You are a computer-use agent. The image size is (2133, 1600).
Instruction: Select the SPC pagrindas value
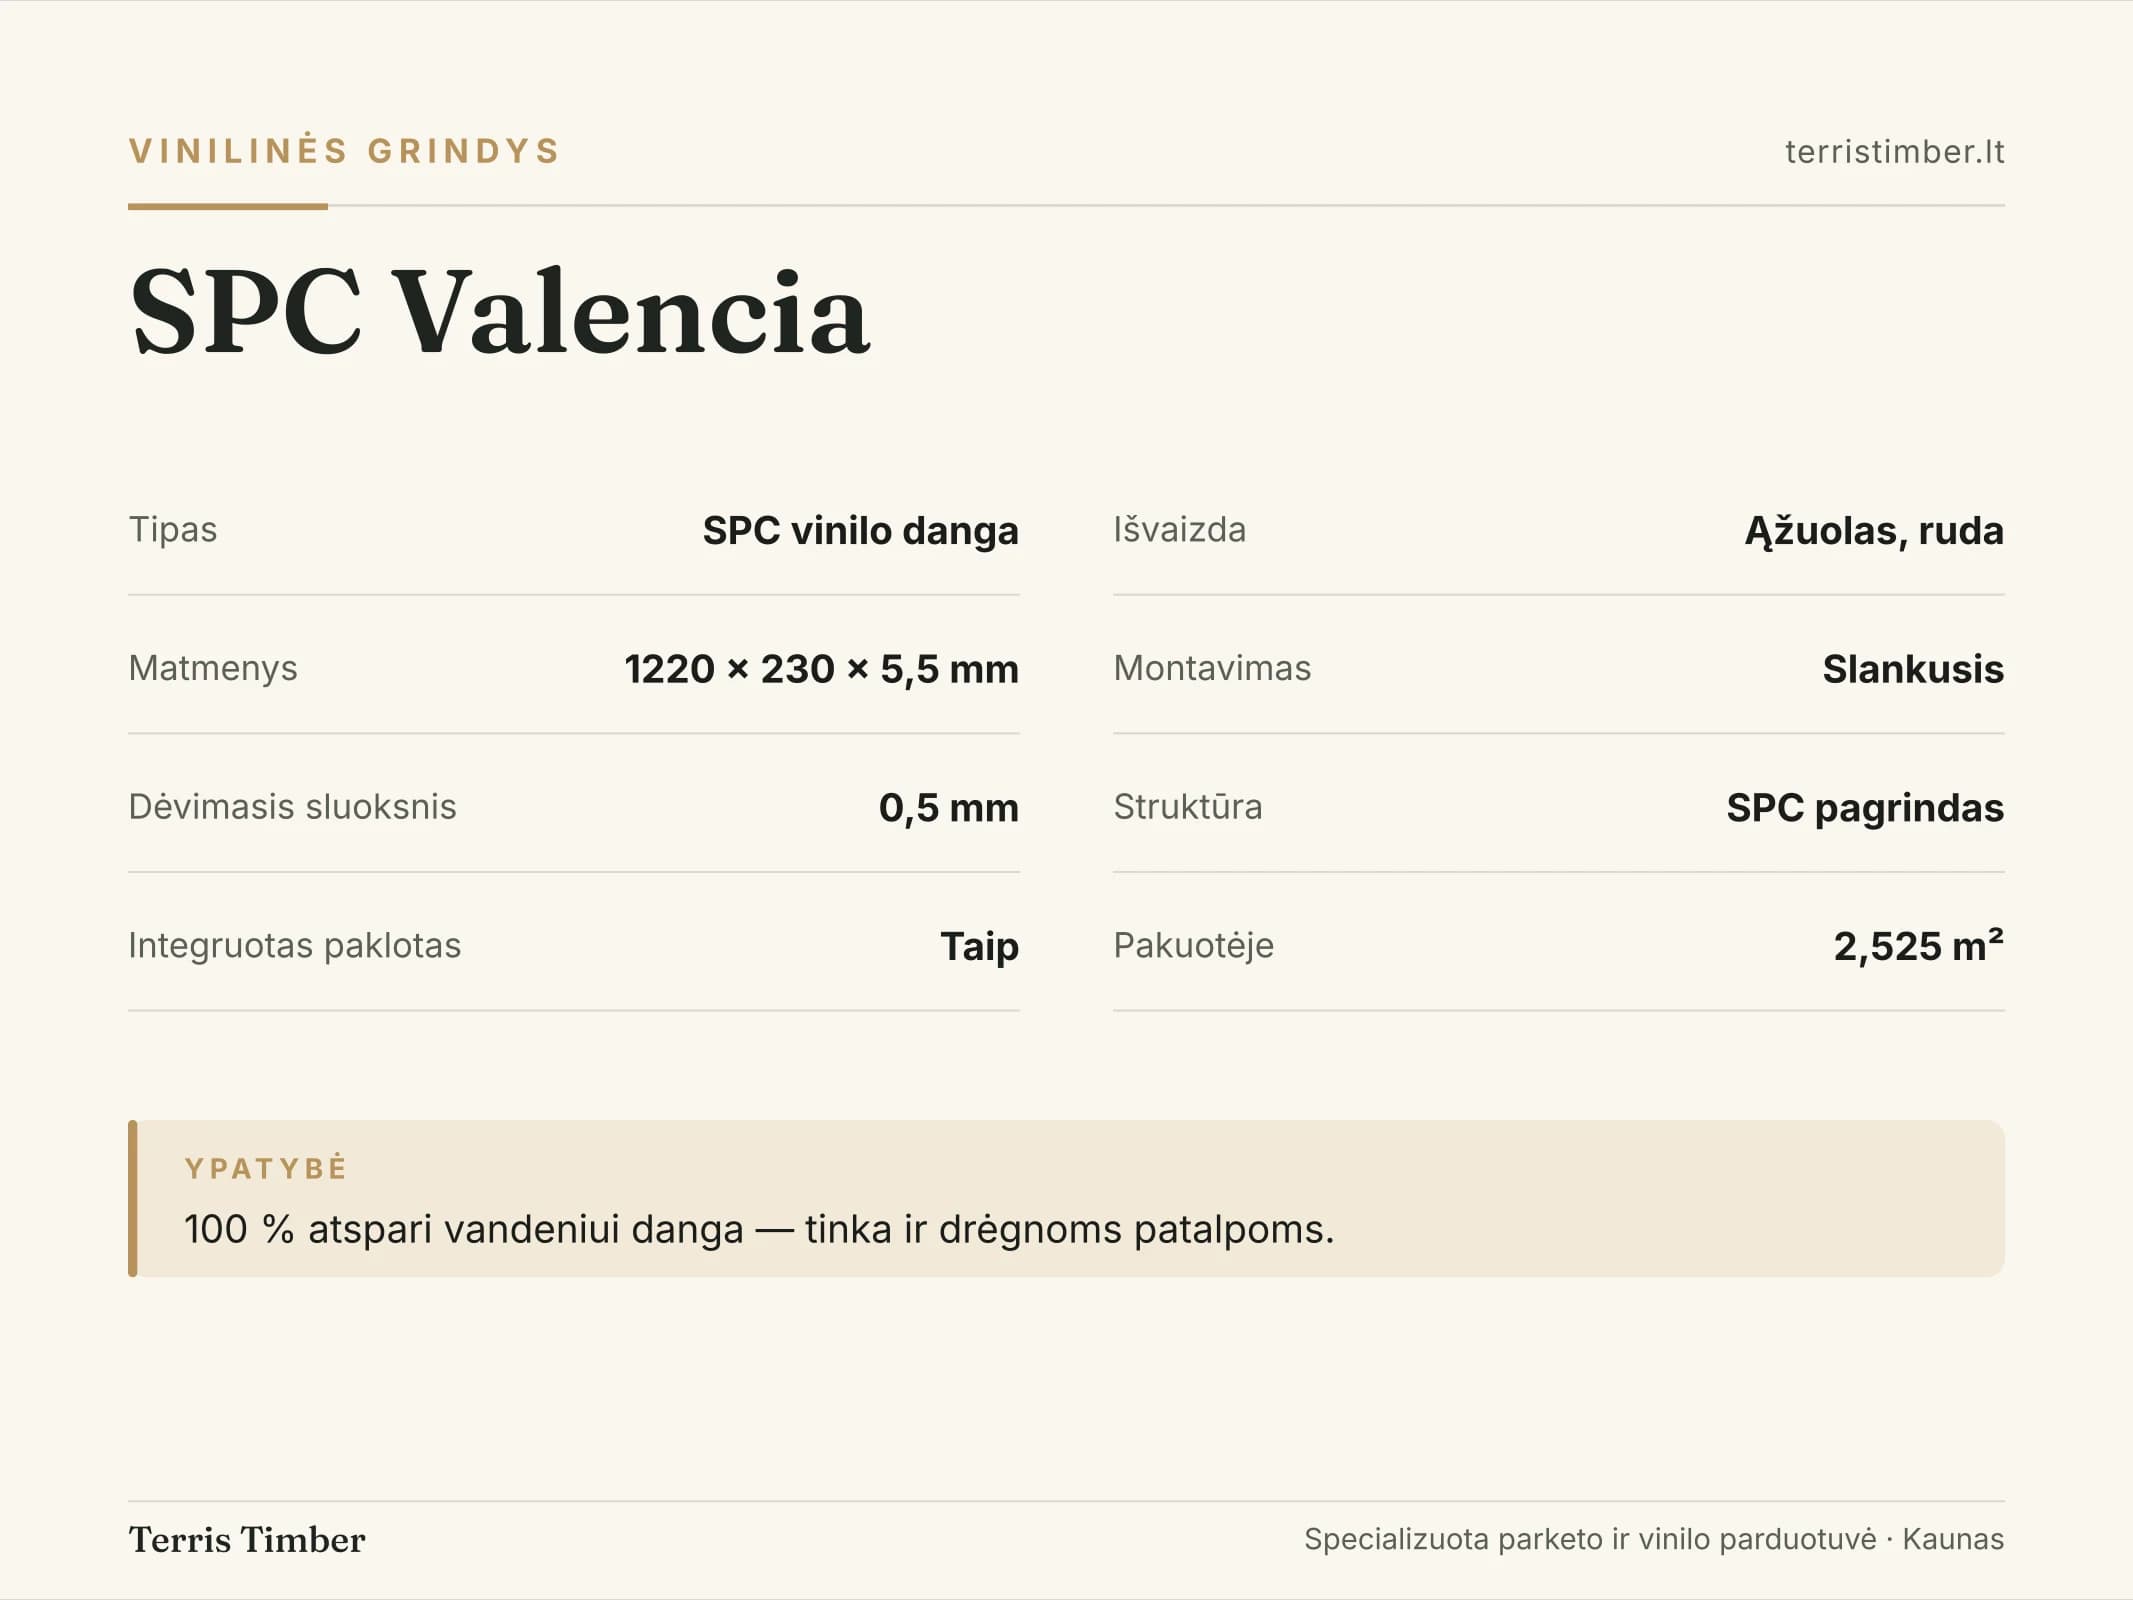point(1865,807)
